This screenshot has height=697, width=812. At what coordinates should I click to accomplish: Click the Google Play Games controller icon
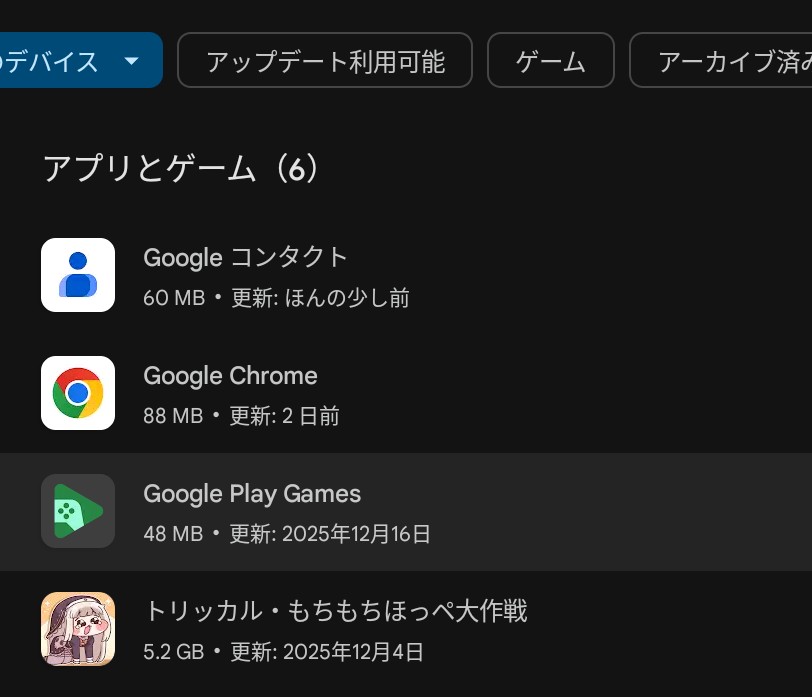coord(78,511)
